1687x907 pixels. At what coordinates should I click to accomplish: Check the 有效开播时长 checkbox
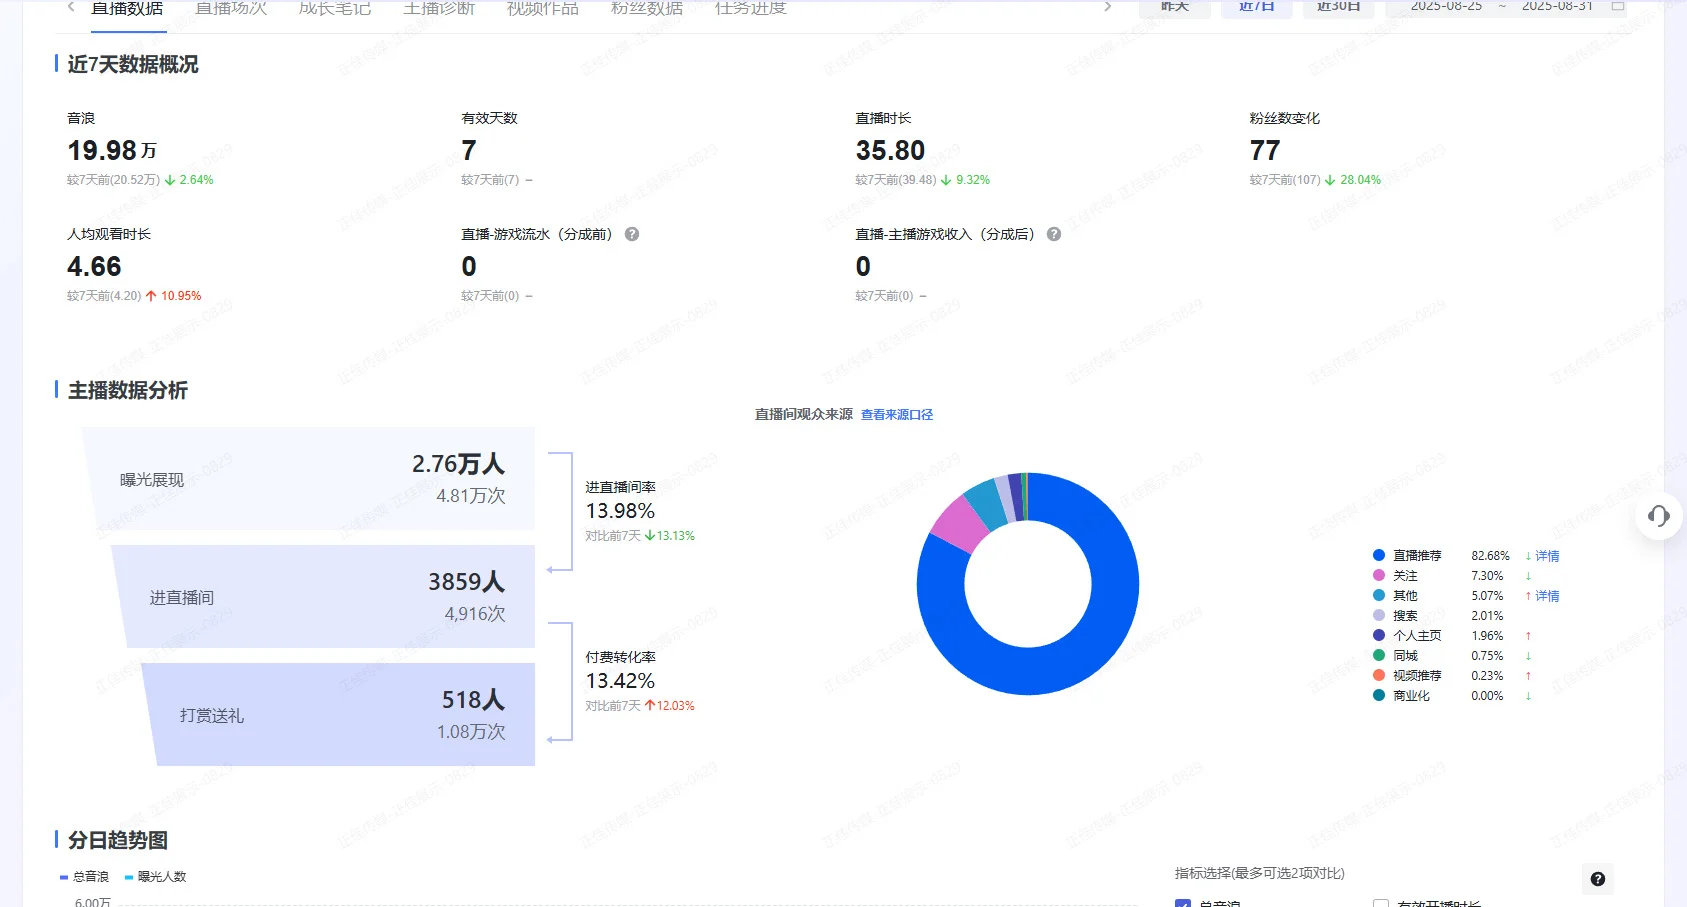click(x=1382, y=903)
